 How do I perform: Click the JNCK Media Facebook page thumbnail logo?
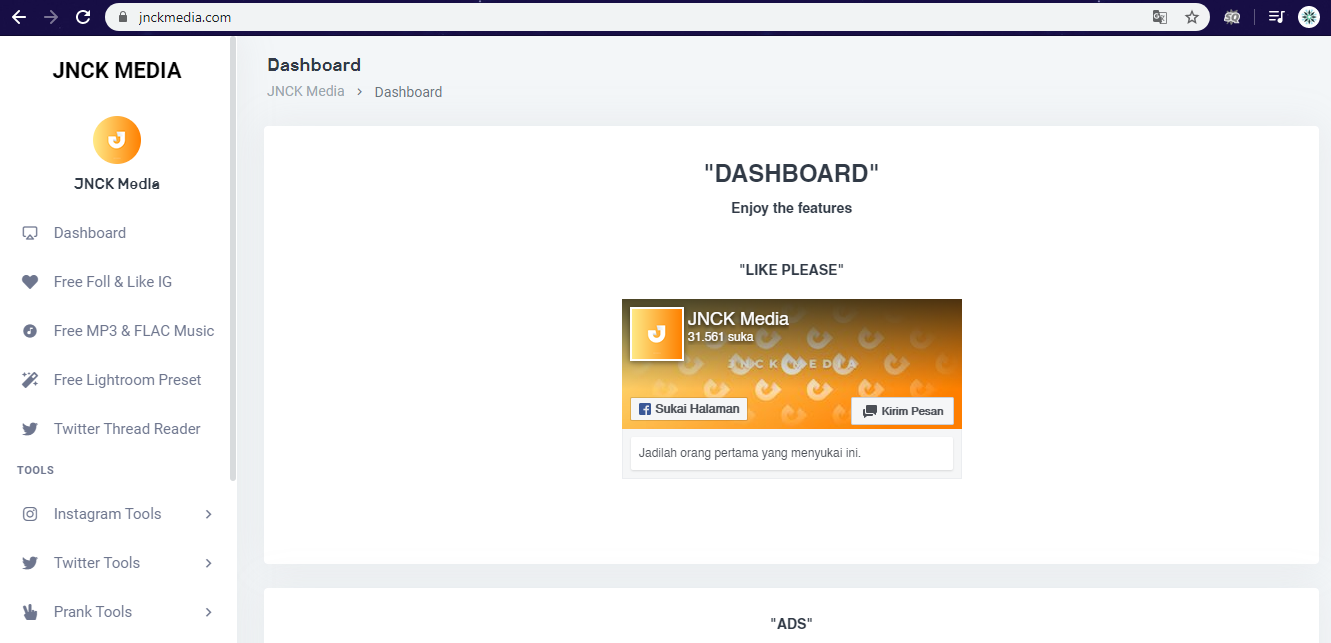656,334
